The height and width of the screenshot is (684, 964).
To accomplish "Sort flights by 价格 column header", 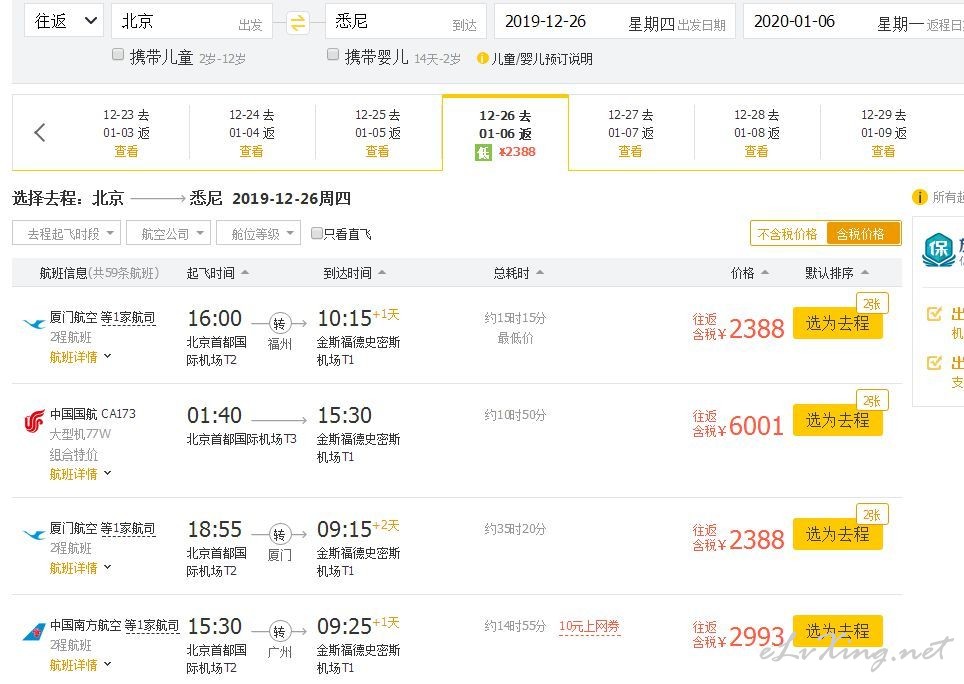I will [749, 272].
